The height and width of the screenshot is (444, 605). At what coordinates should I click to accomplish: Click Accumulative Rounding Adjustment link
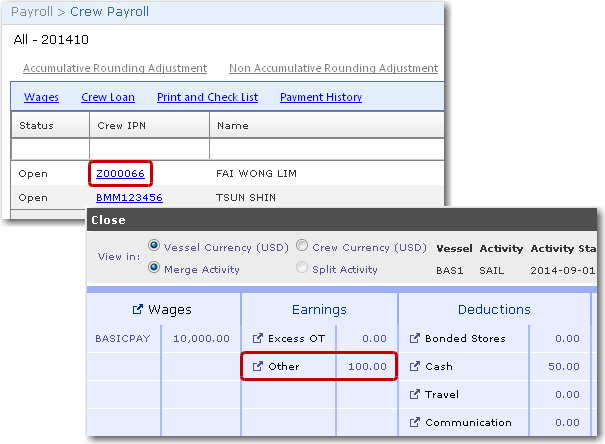pyautogui.click(x=115, y=68)
